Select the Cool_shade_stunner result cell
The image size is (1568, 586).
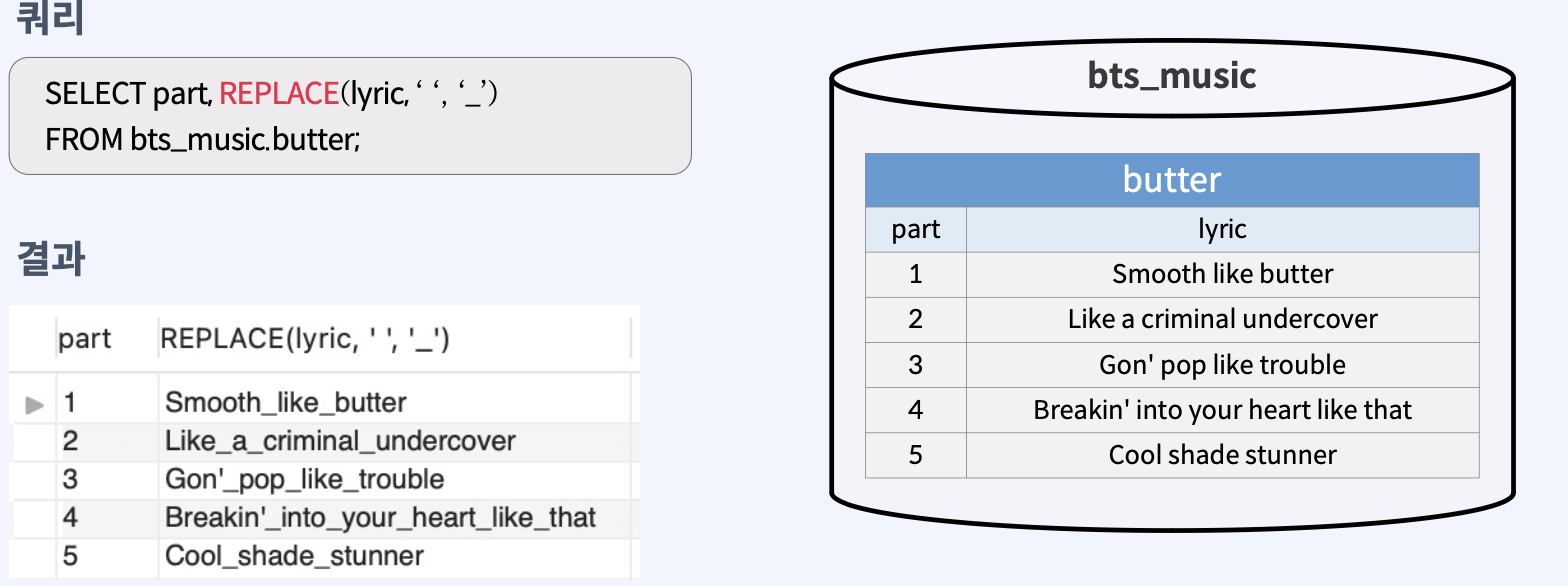point(294,556)
